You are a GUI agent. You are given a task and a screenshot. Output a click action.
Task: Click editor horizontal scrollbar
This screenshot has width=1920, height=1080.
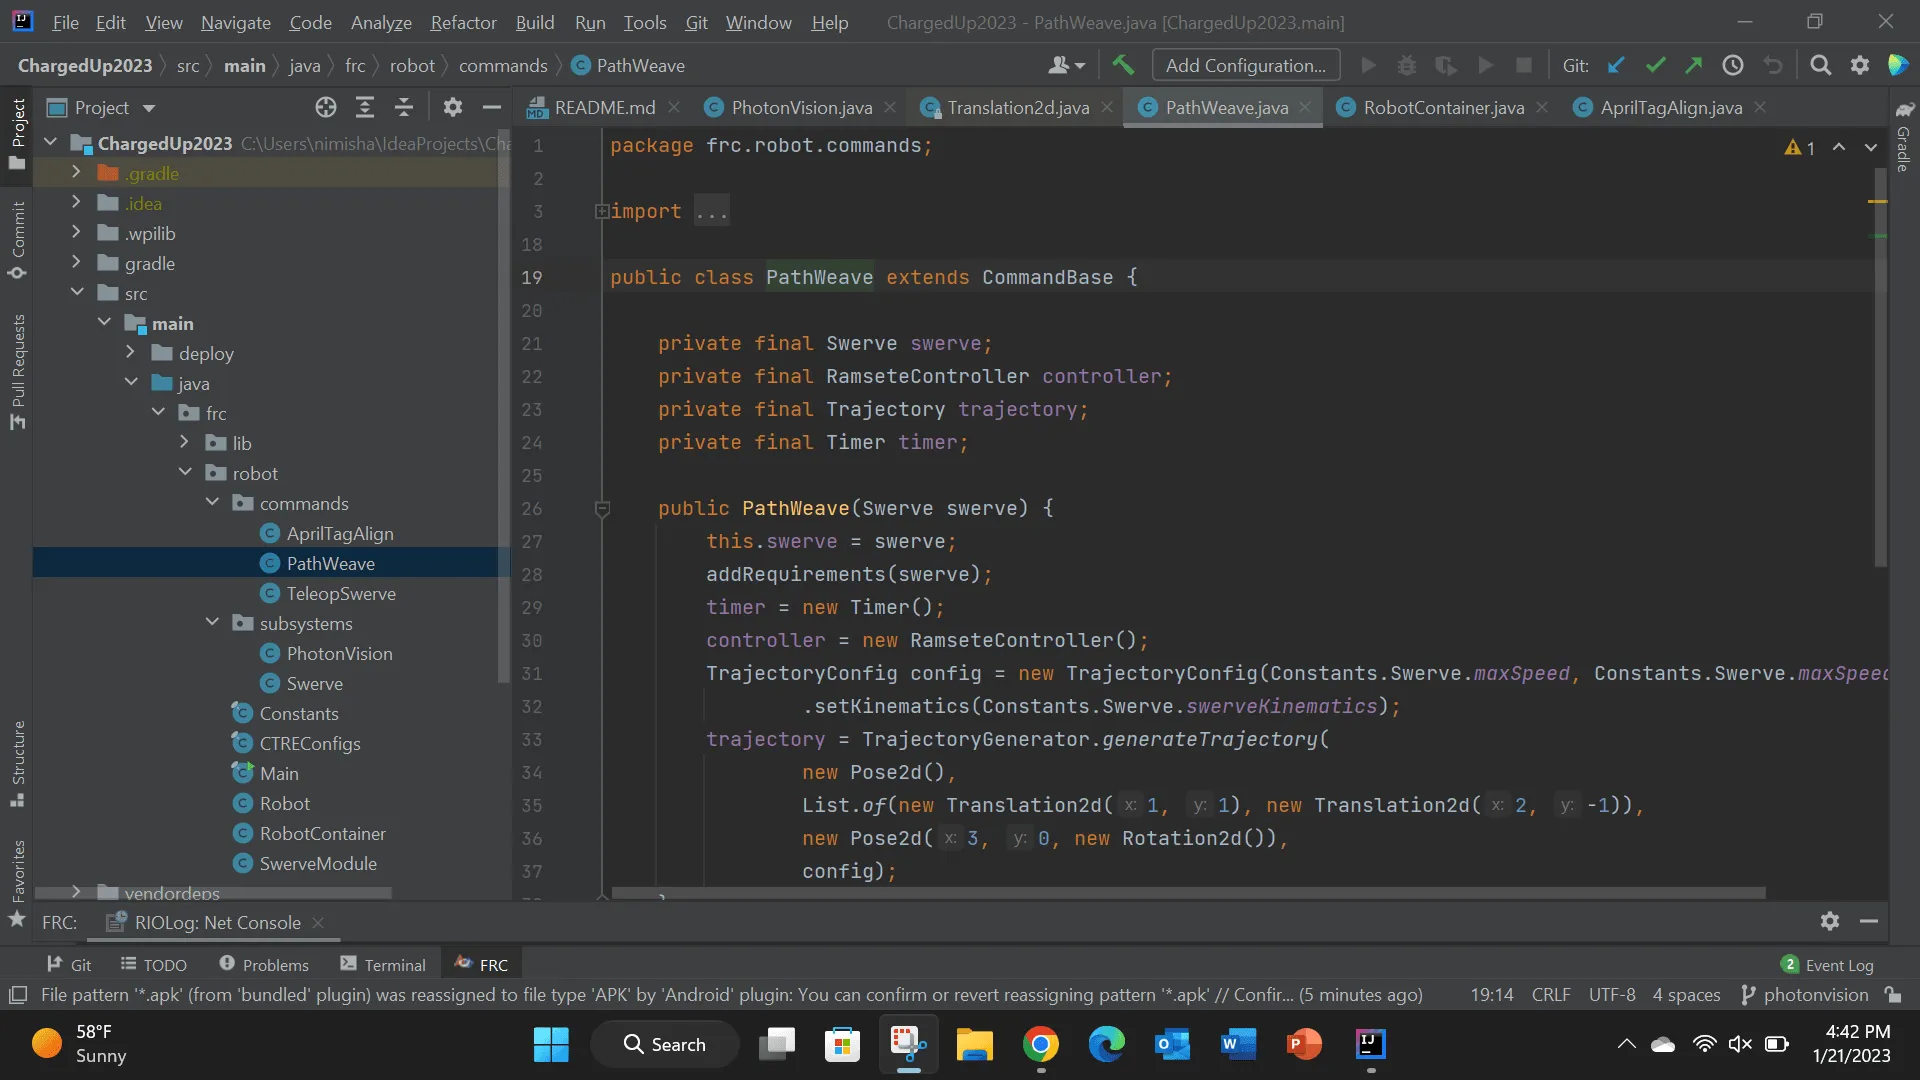coord(1188,893)
